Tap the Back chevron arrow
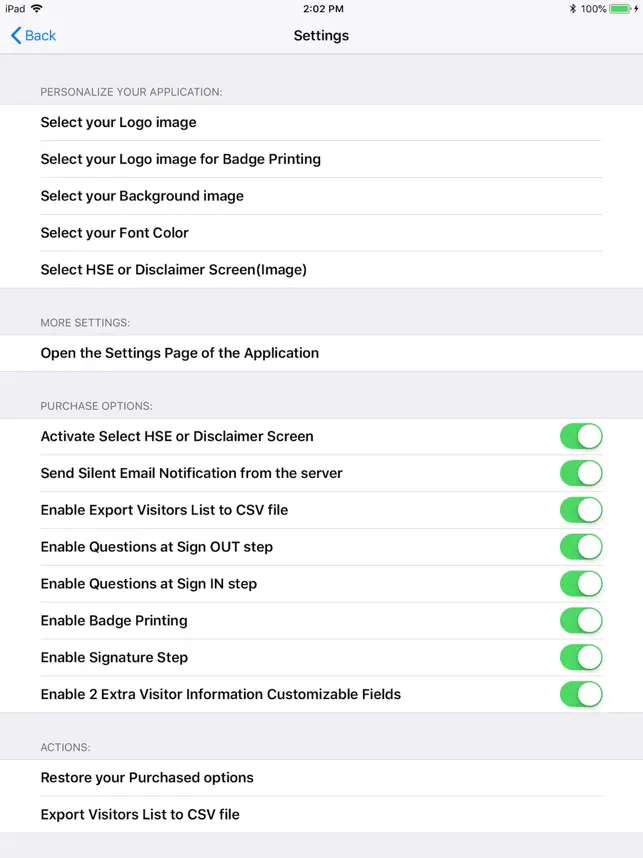643x858 pixels. coord(16,36)
